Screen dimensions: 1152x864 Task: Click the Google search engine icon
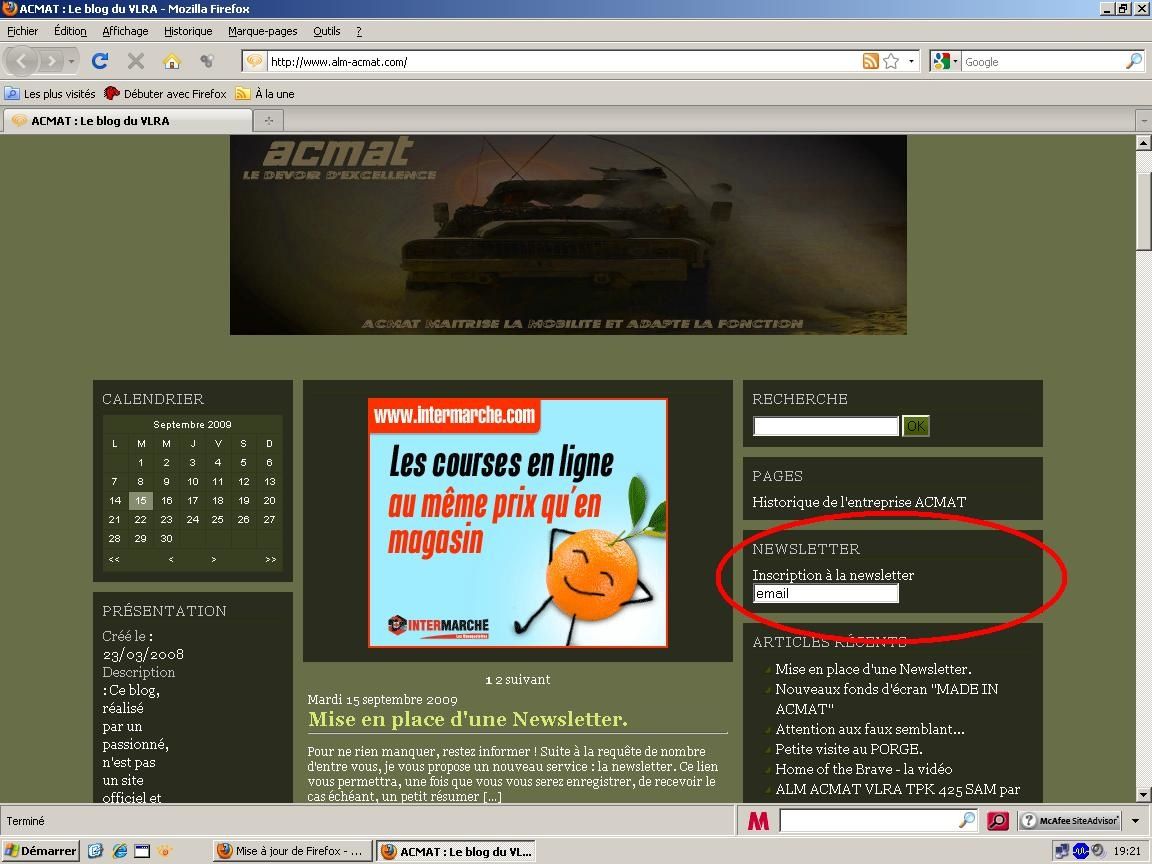click(940, 62)
